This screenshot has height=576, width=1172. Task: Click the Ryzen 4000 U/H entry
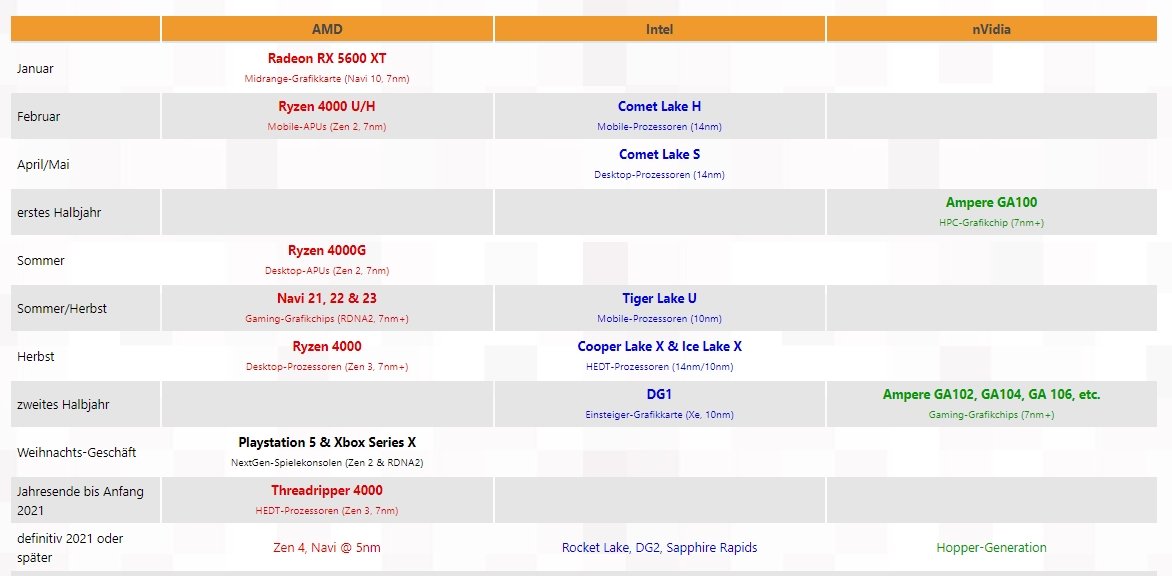coord(327,107)
